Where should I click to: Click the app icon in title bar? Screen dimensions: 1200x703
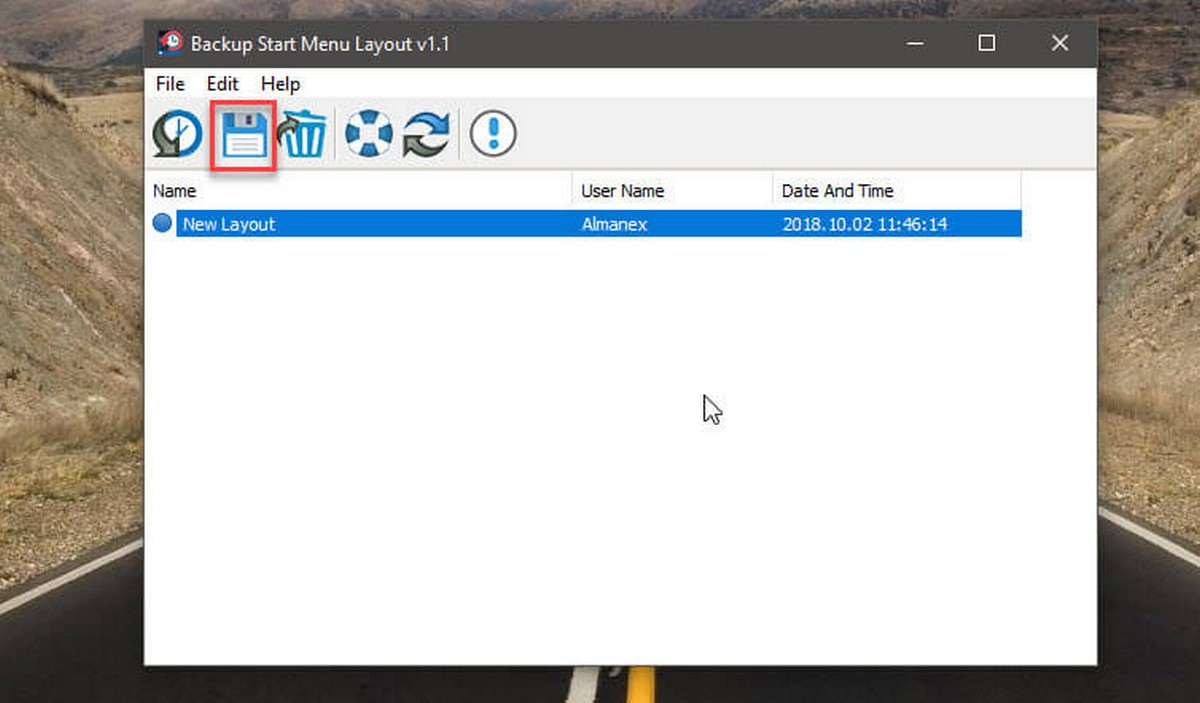170,43
